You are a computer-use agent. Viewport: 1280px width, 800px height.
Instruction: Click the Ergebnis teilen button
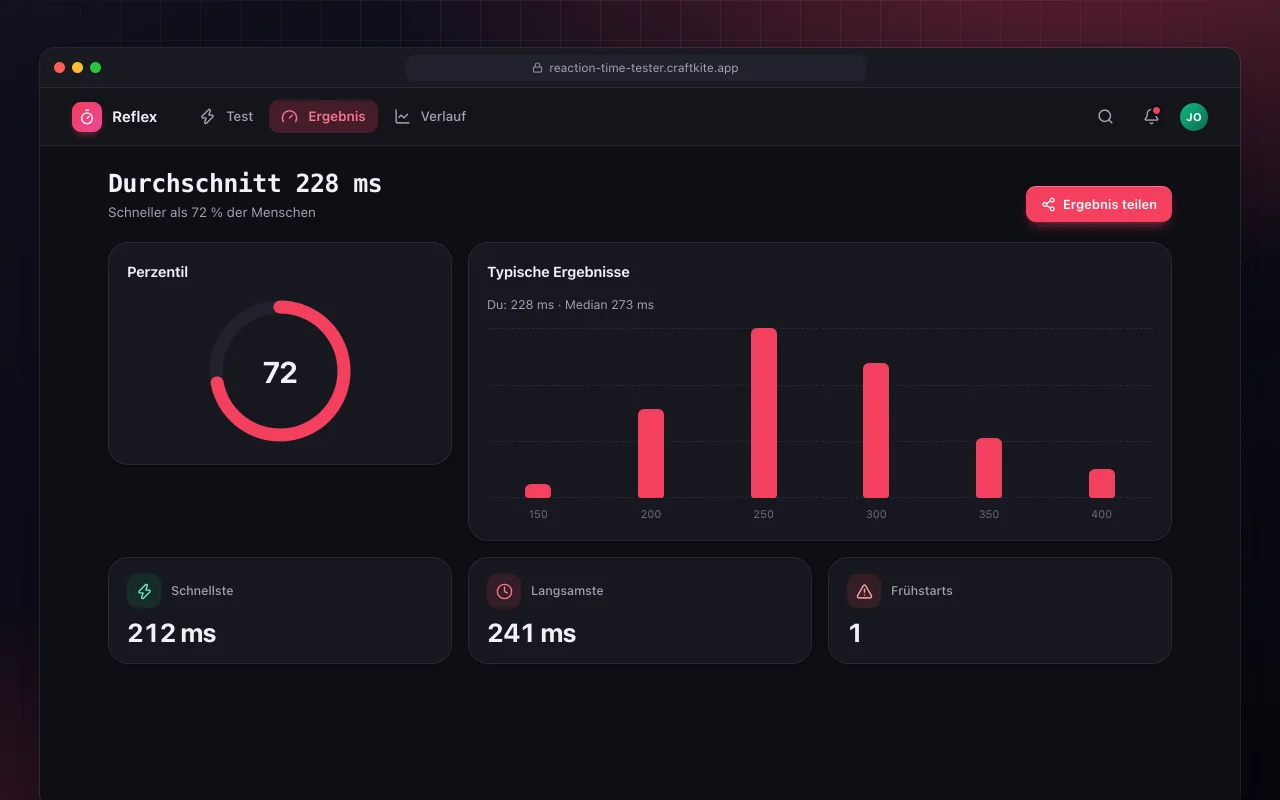pos(1098,204)
